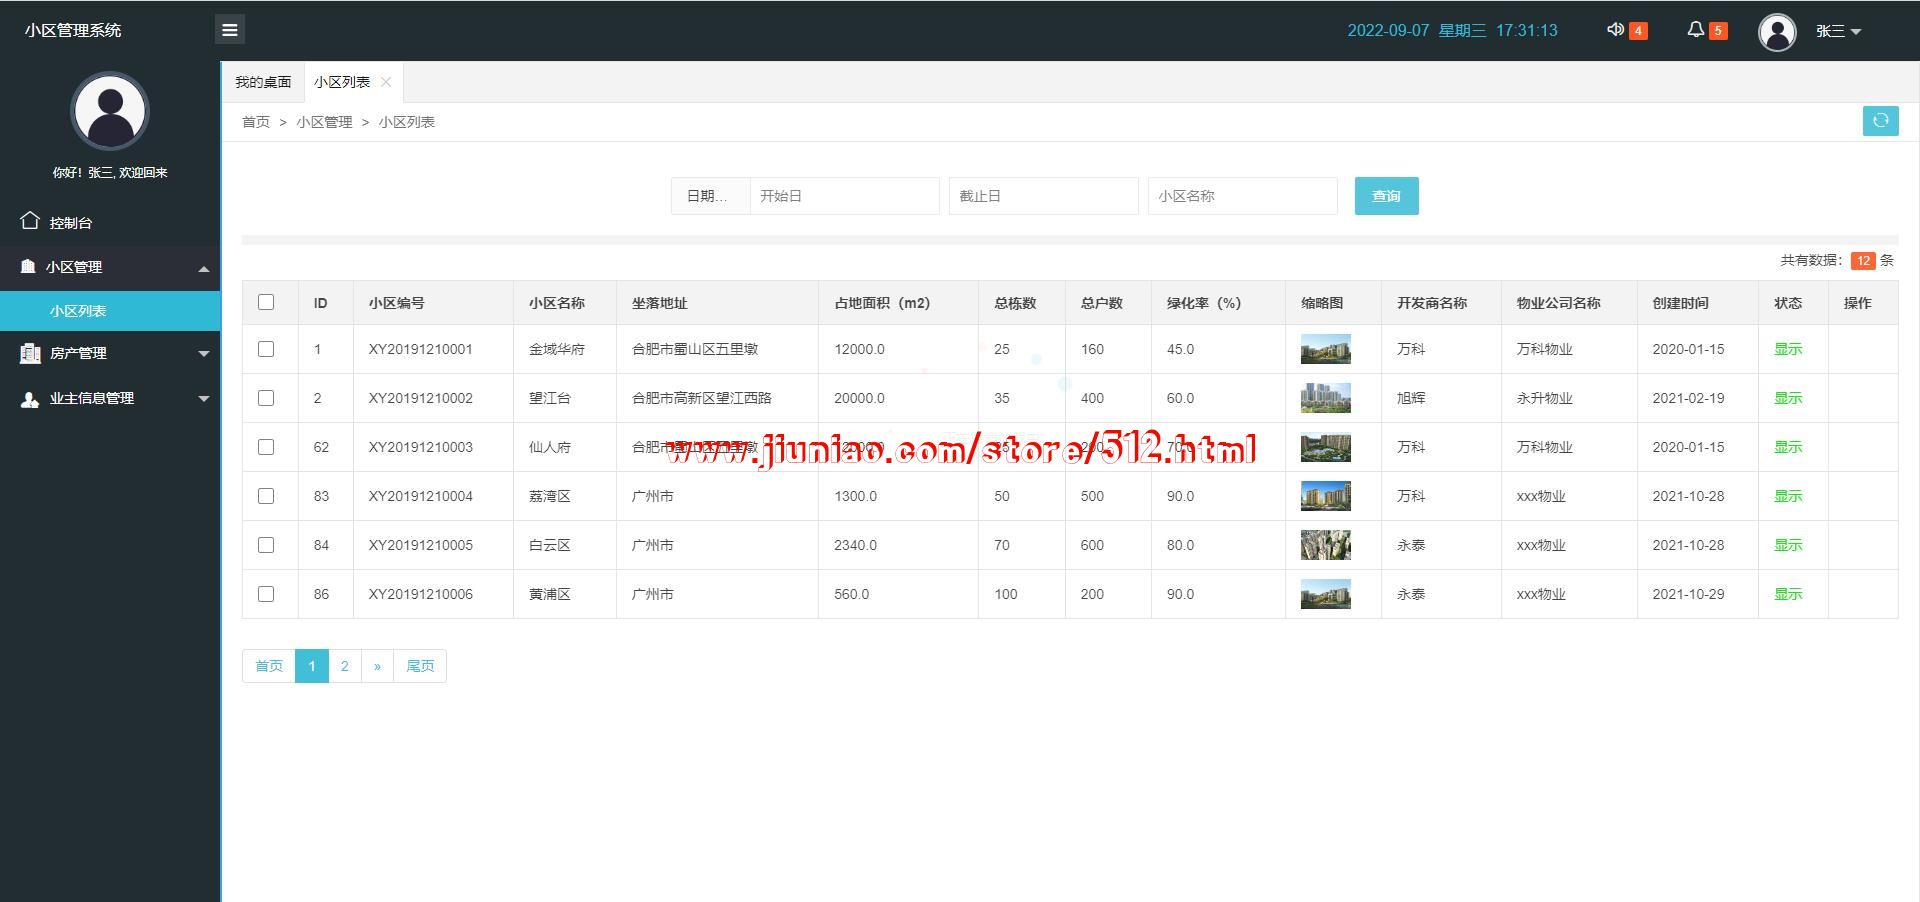
Task: Click the refresh icon button
Action: point(1880,121)
